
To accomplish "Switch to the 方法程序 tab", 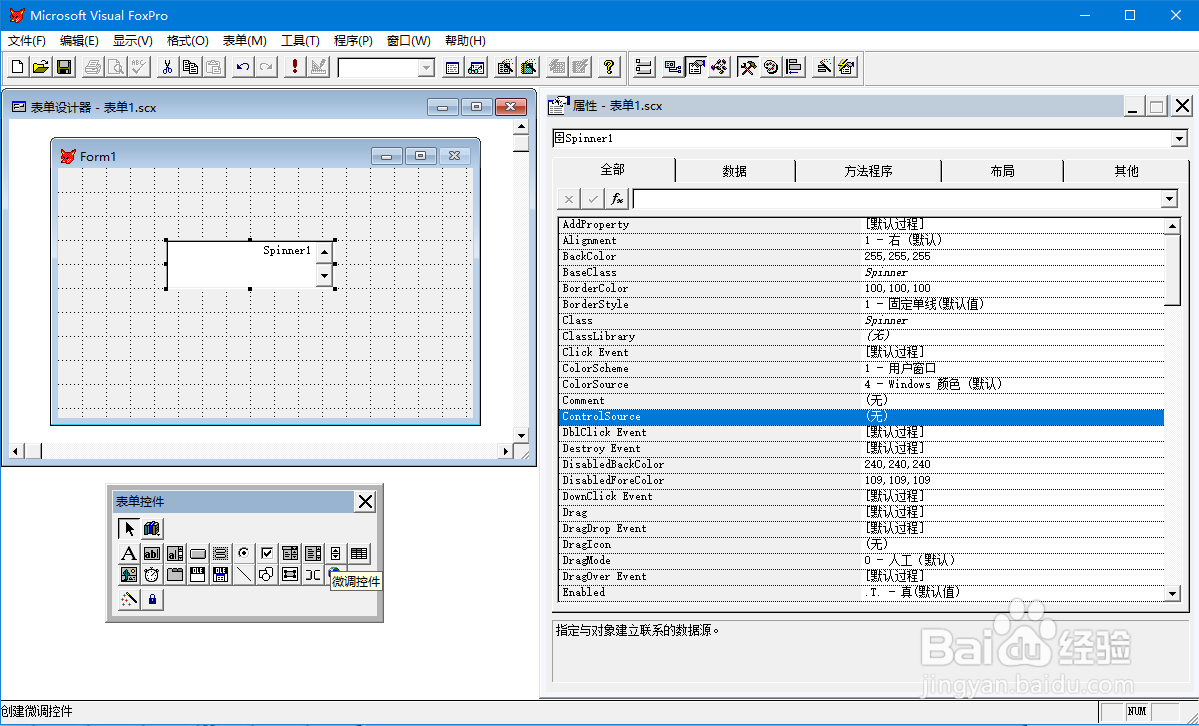I will (x=868, y=171).
